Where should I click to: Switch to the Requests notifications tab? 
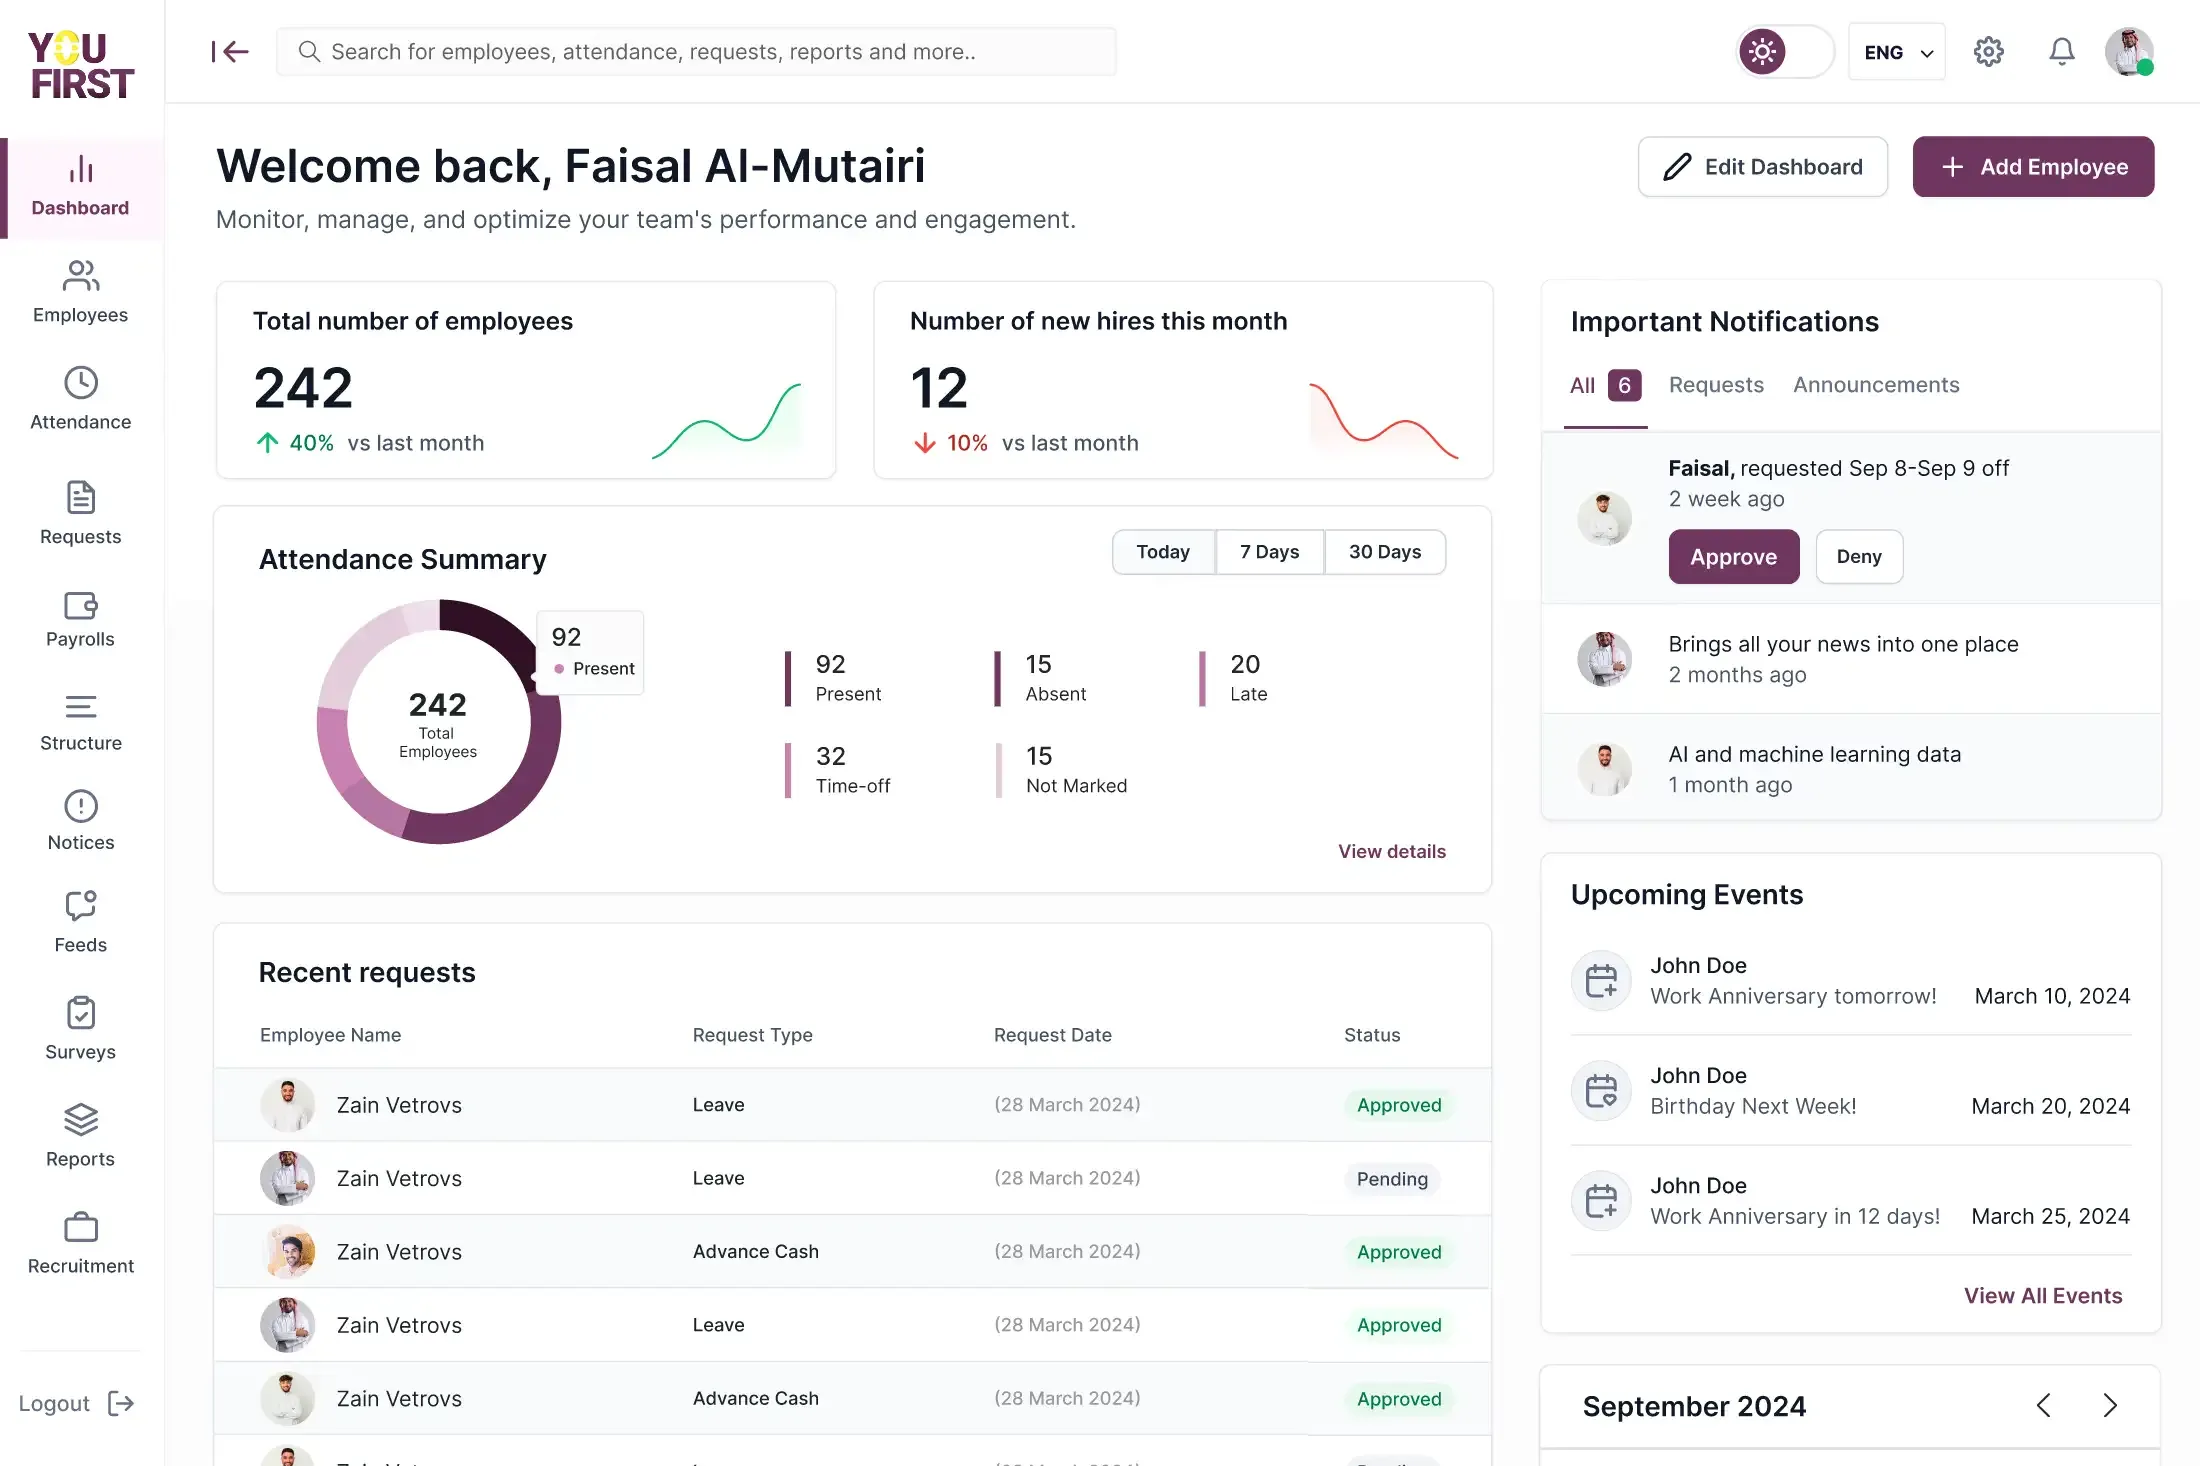click(1716, 386)
